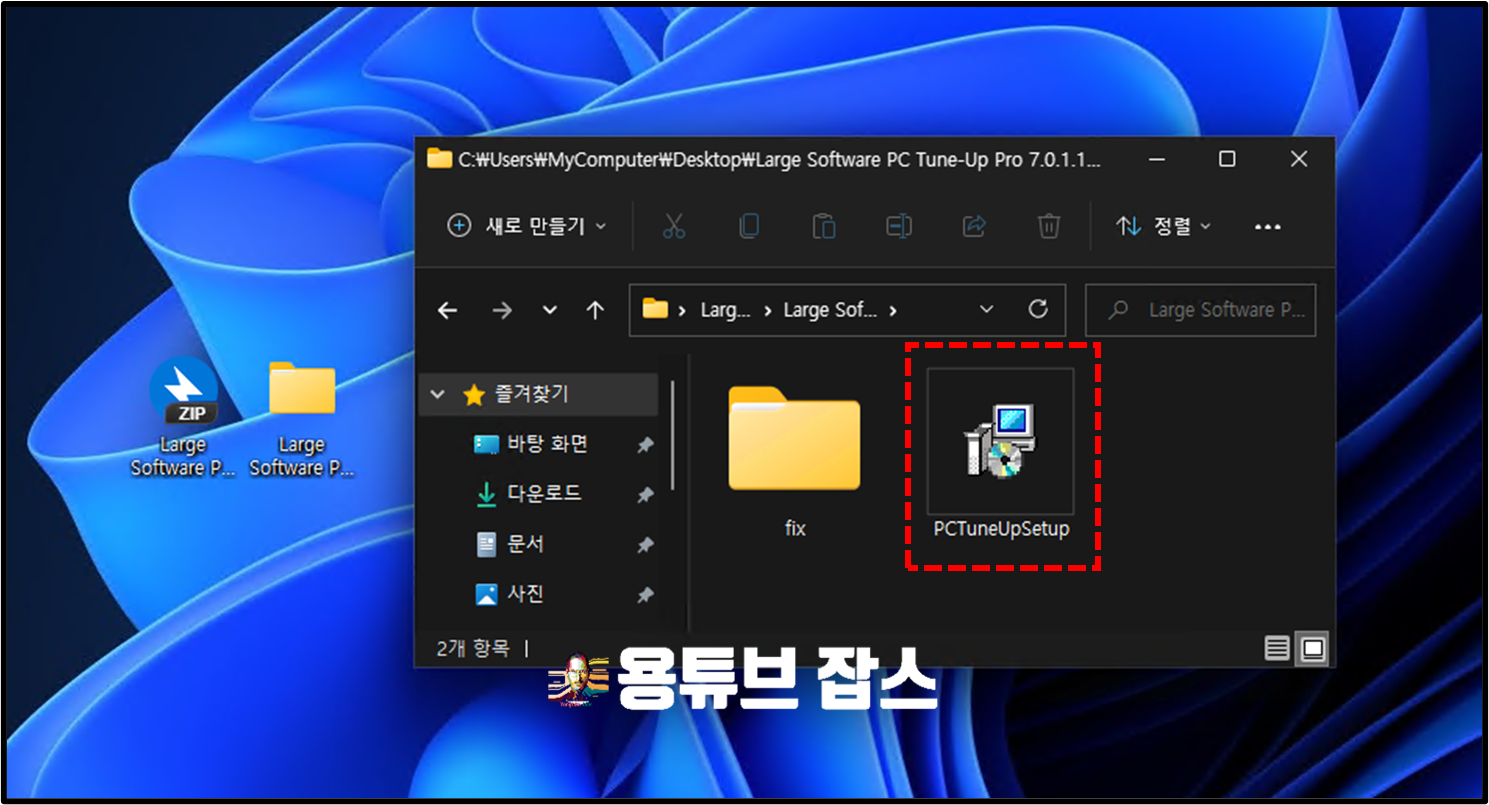Click the Share icon in toolbar
The image size is (1489, 805).
tap(974, 226)
